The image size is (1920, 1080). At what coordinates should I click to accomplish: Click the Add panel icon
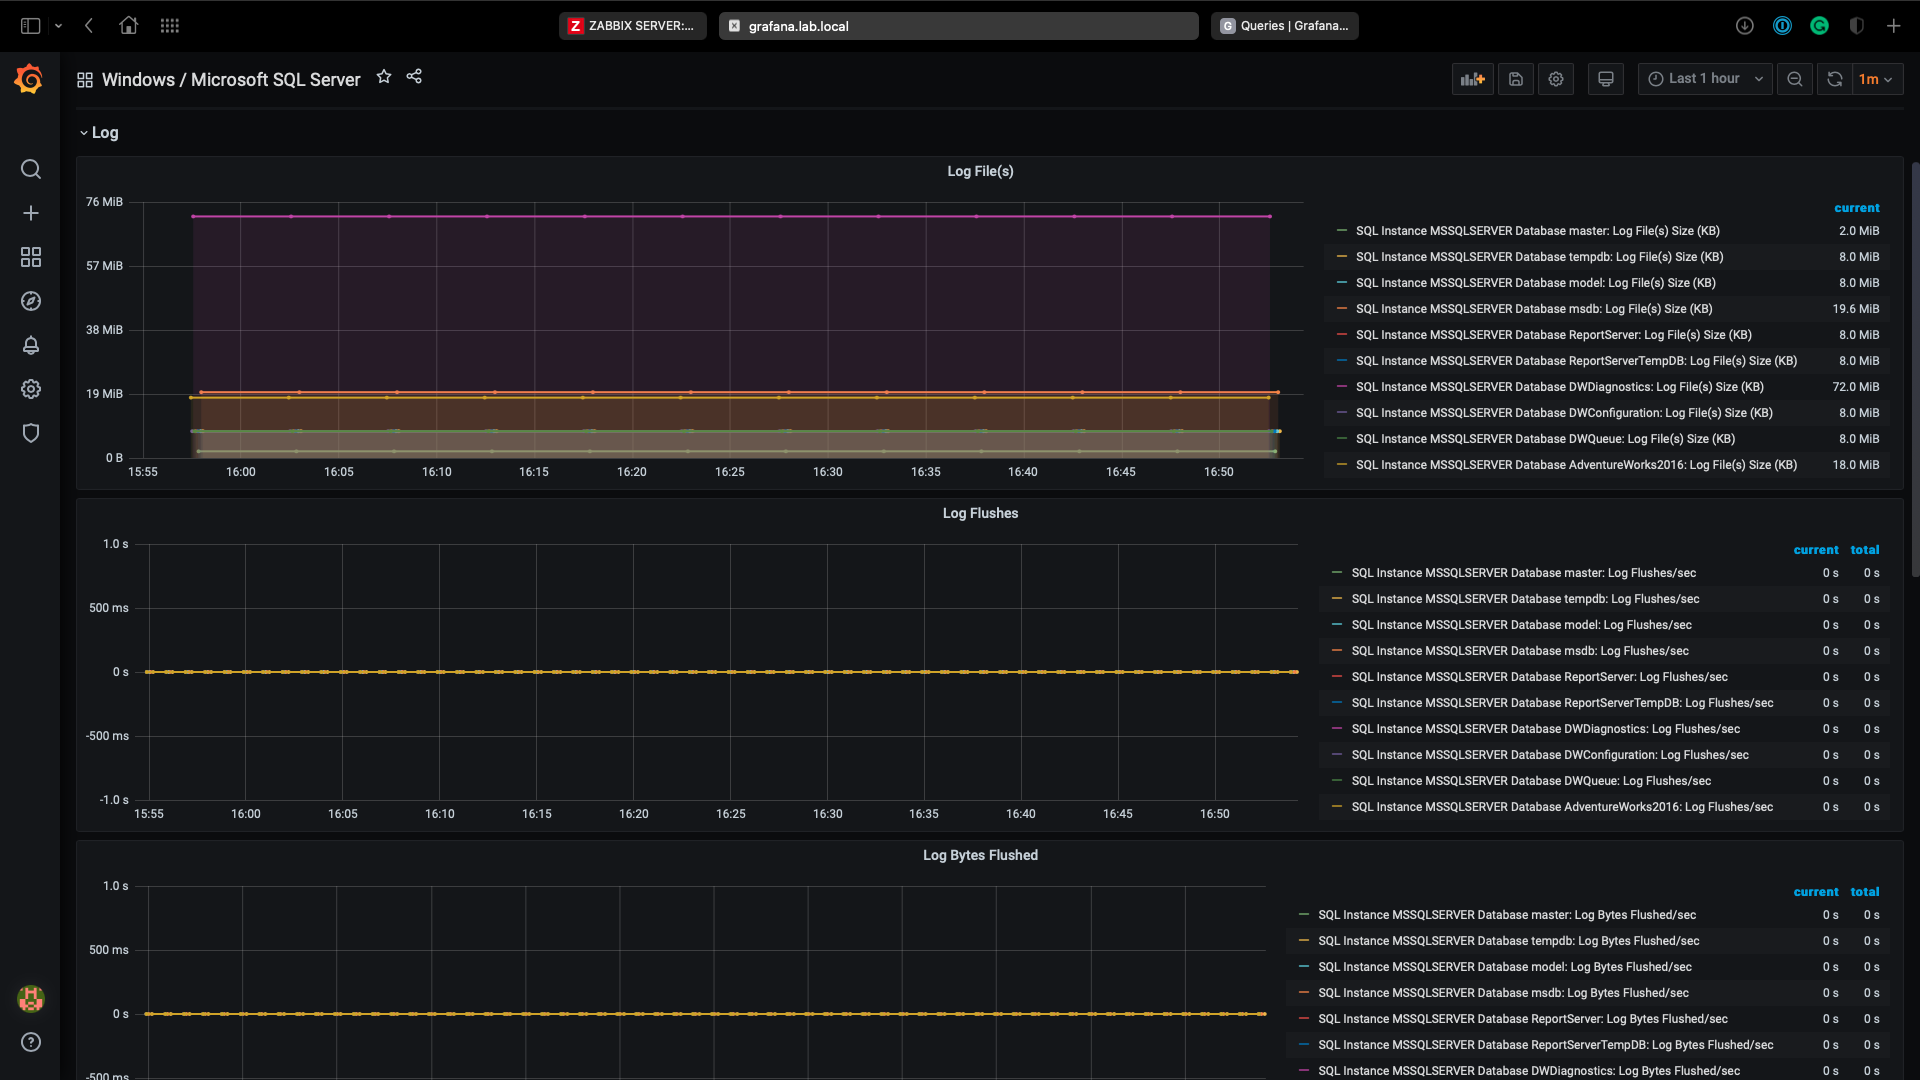pyautogui.click(x=1472, y=79)
